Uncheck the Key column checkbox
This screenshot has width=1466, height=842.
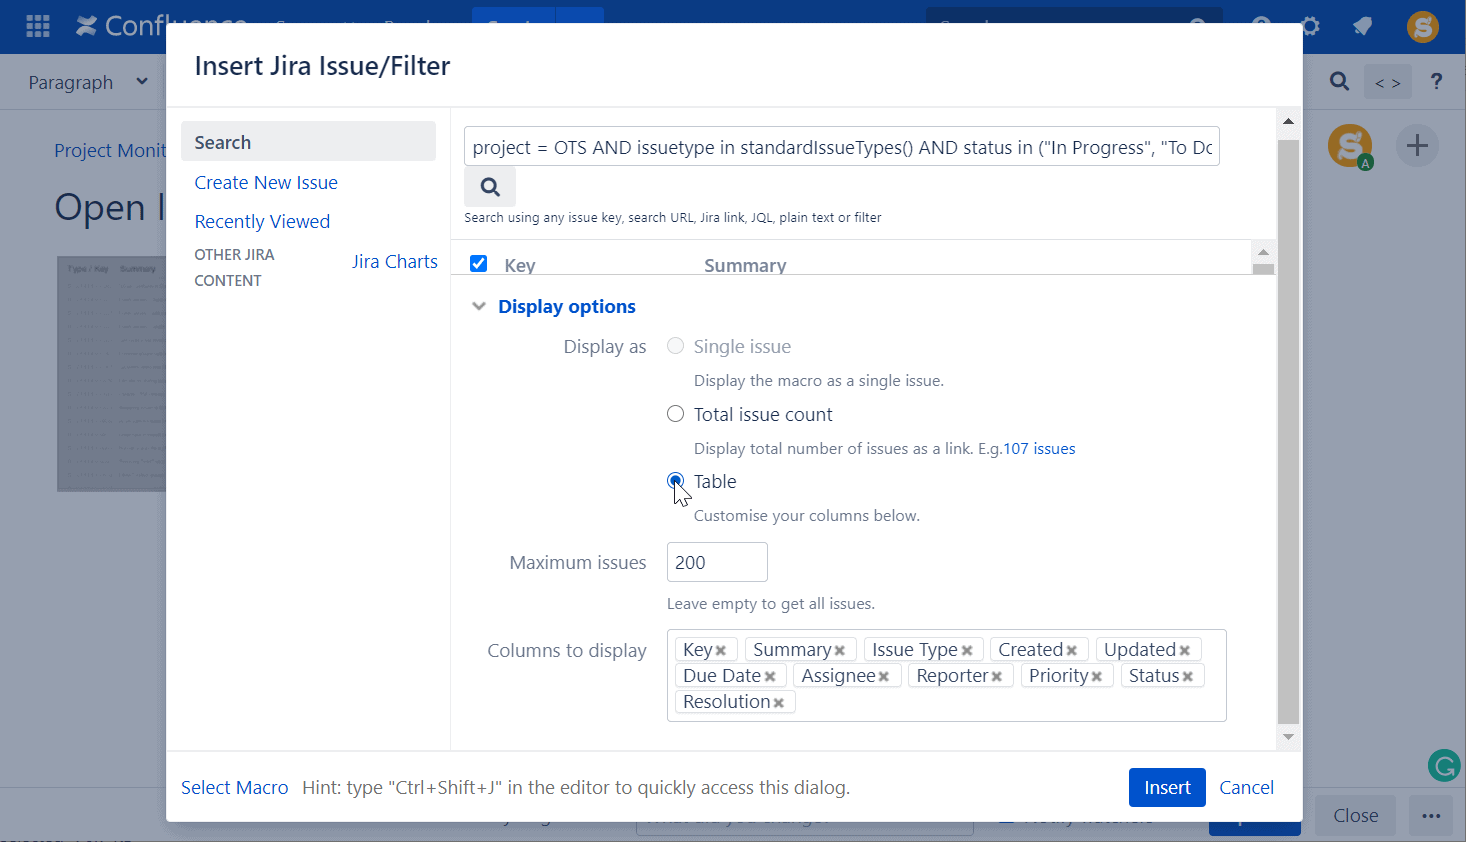click(478, 263)
